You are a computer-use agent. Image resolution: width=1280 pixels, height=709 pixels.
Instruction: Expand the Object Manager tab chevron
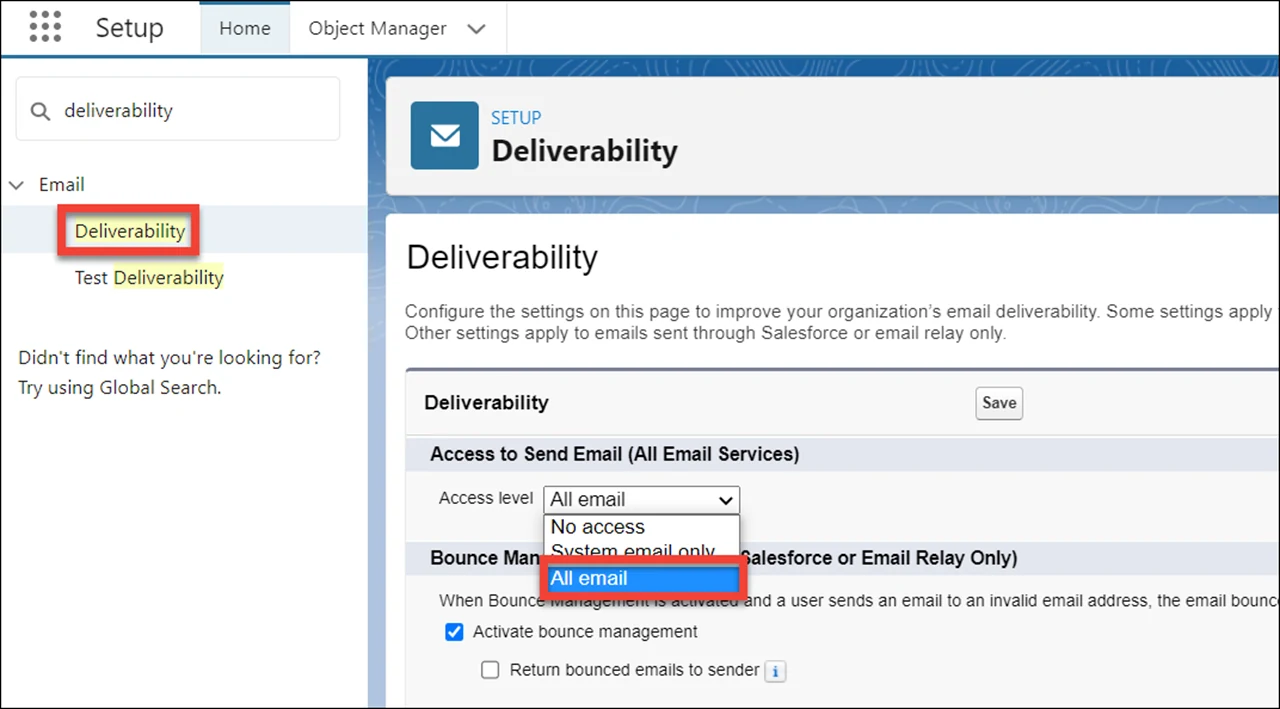tap(477, 29)
